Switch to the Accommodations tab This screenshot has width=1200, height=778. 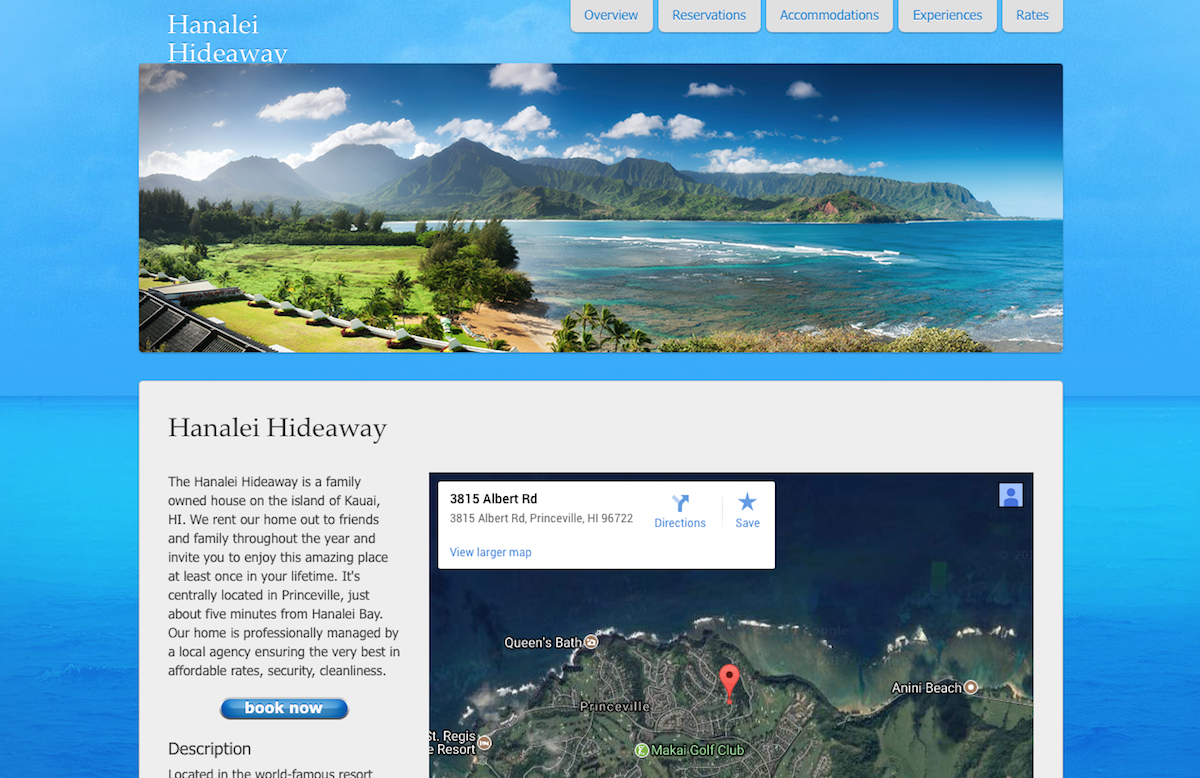pyautogui.click(x=829, y=15)
